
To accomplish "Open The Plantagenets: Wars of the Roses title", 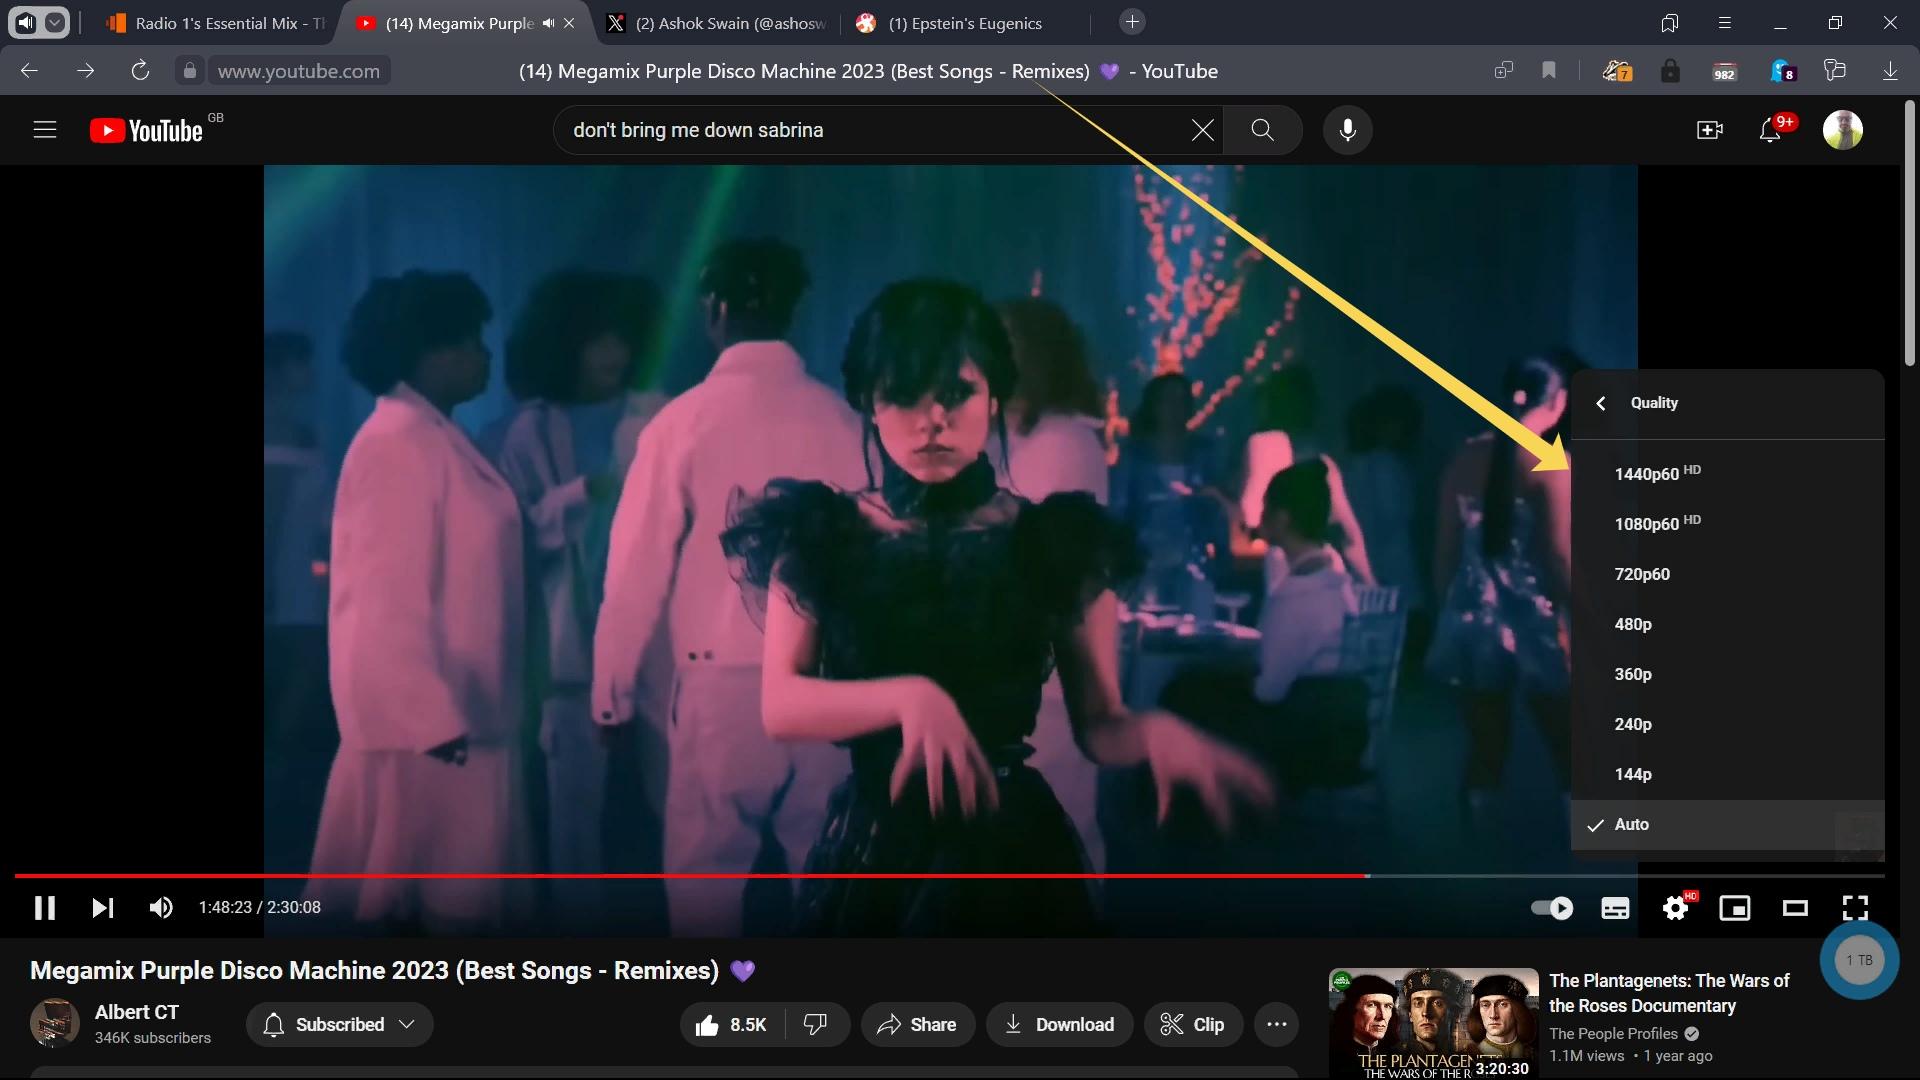I will tap(1669, 993).
